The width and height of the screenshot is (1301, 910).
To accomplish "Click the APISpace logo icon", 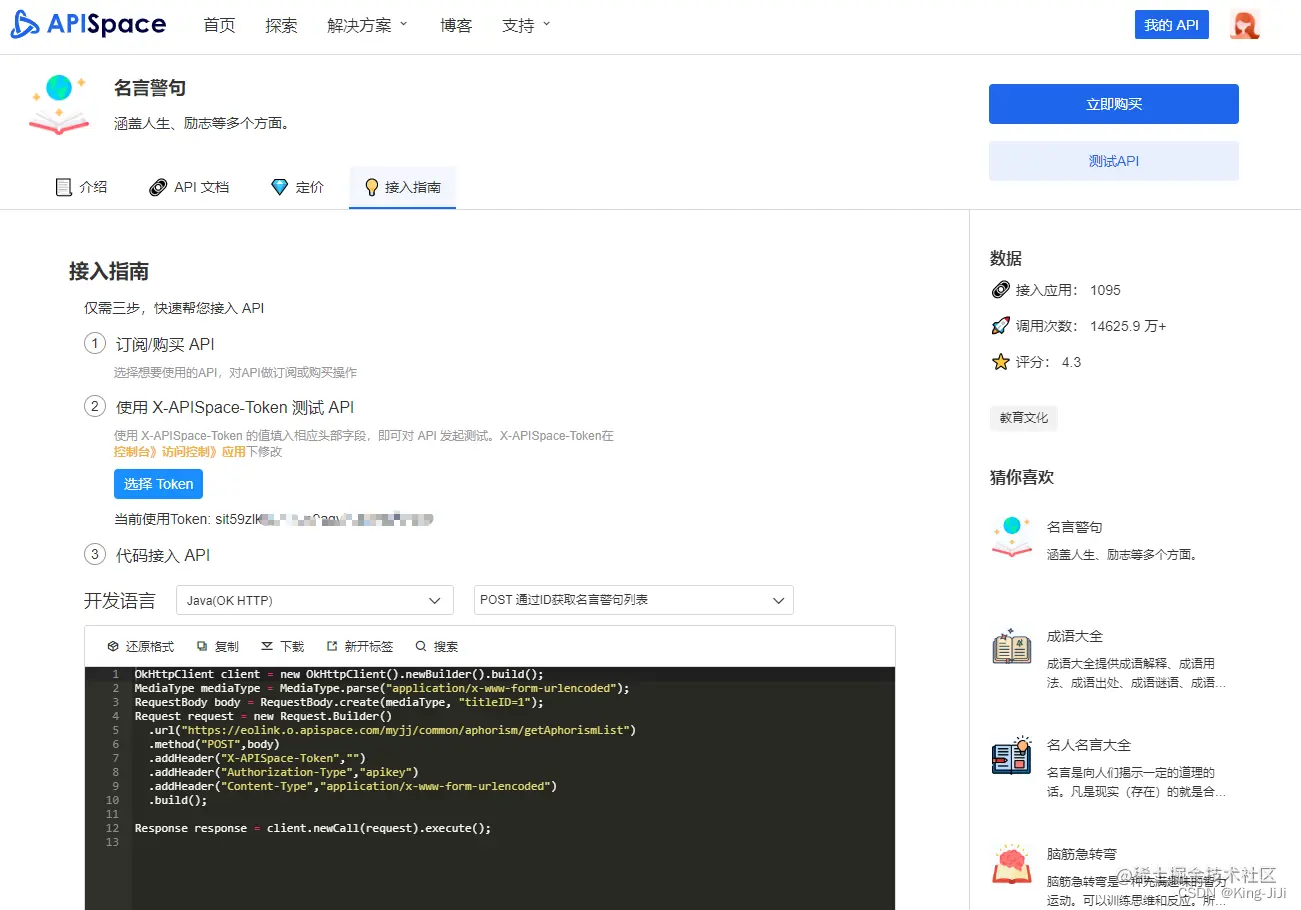I will pyautogui.click(x=22, y=23).
